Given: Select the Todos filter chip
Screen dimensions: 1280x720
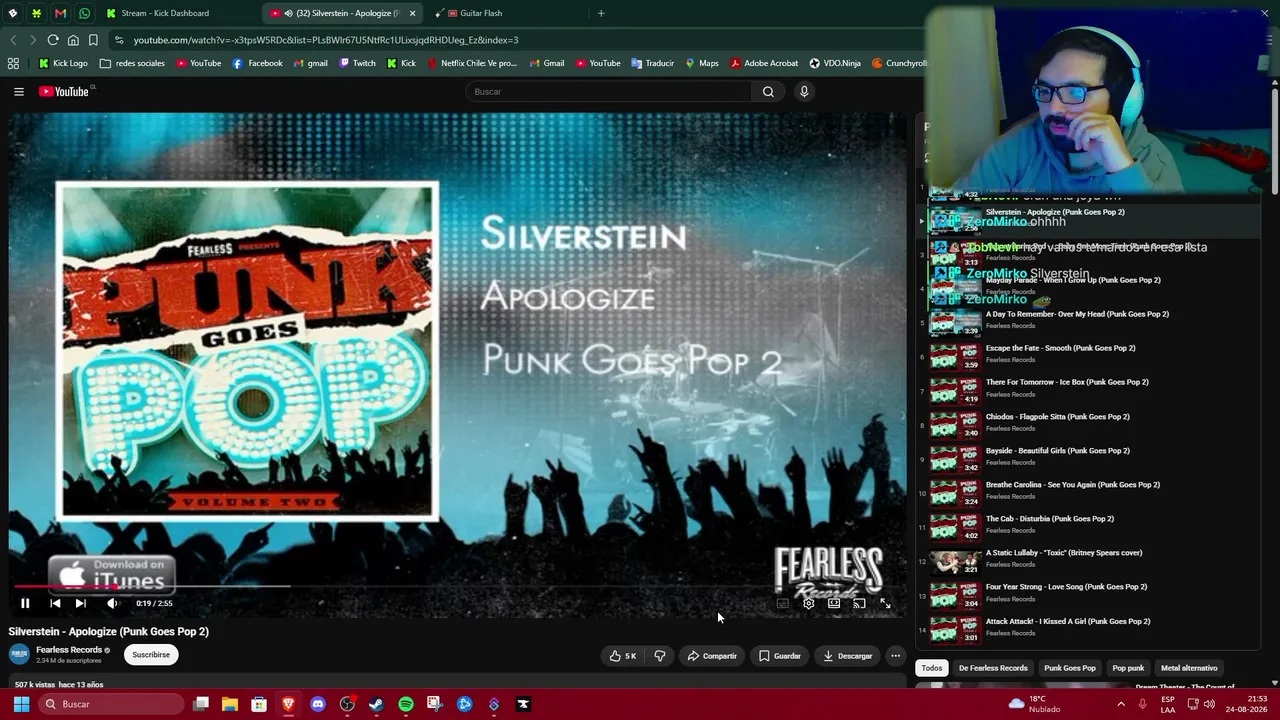Looking at the screenshot, I should [932, 668].
